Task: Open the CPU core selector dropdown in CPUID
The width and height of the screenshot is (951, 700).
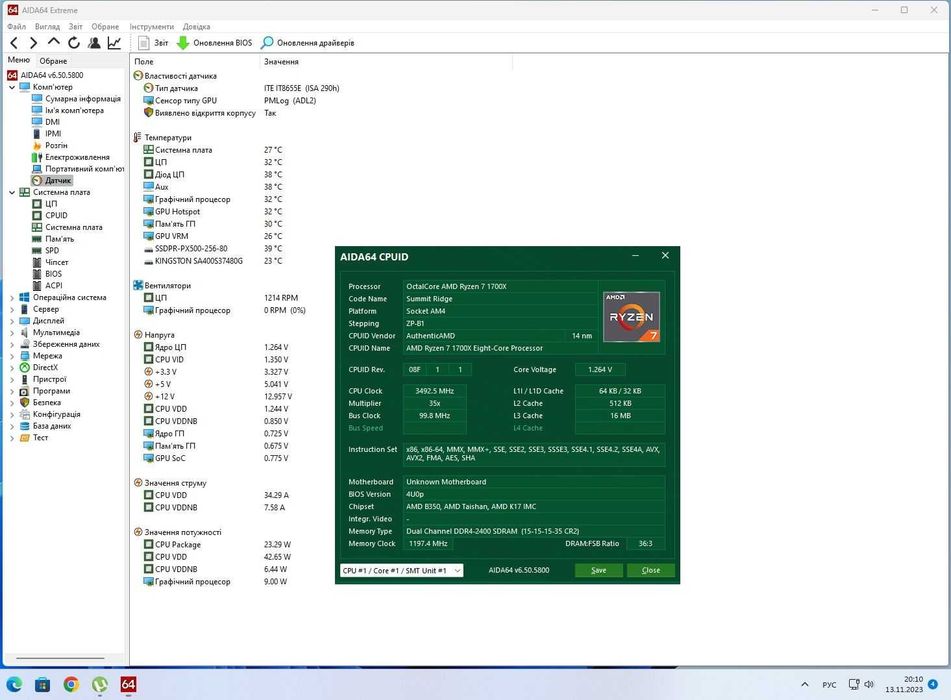Action: [402, 570]
